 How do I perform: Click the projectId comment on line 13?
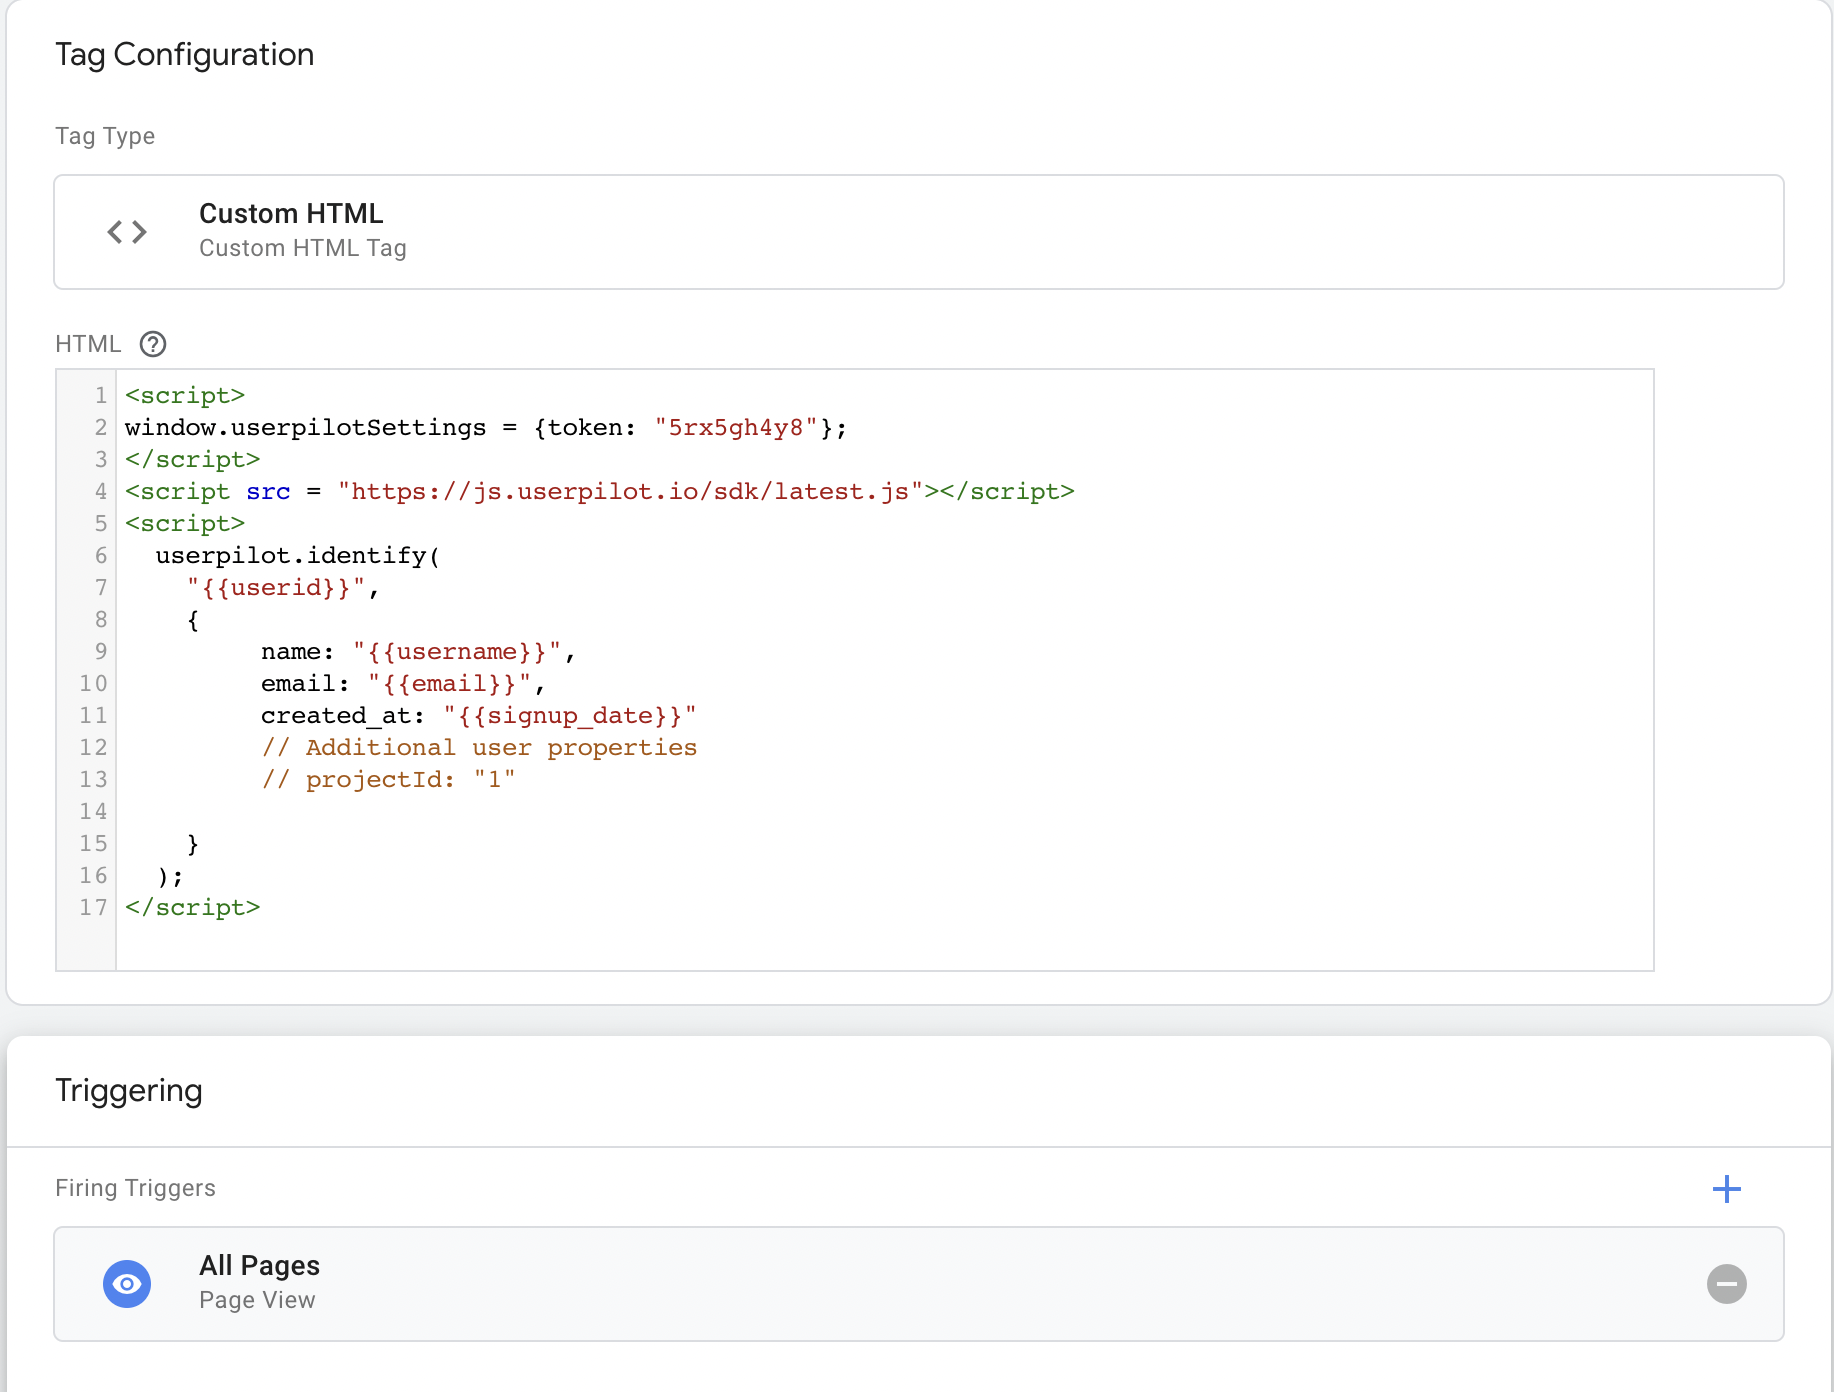[x=388, y=780]
